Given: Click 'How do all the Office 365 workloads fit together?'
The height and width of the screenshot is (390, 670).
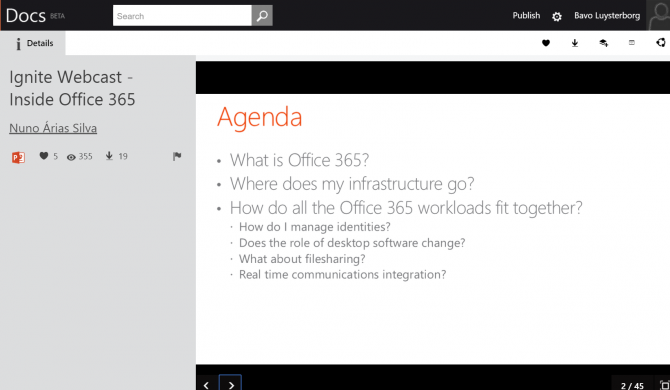Looking at the screenshot, I should tap(406, 208).
